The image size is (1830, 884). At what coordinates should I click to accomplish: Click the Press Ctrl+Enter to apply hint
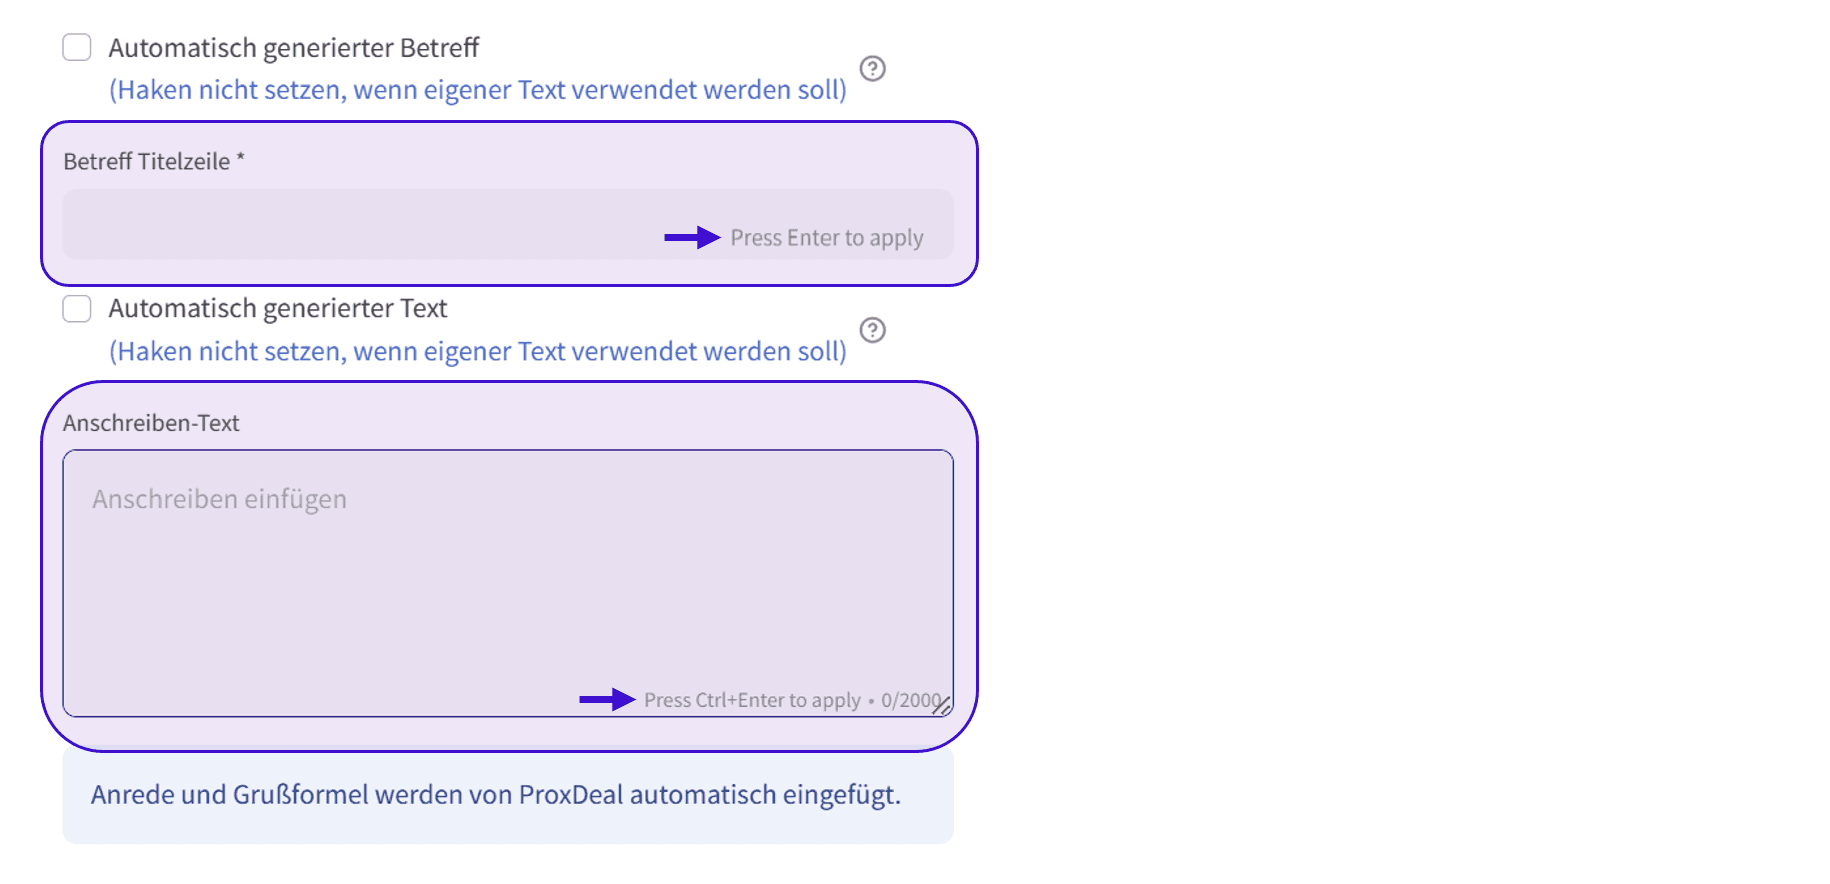(x=752, y=700)
